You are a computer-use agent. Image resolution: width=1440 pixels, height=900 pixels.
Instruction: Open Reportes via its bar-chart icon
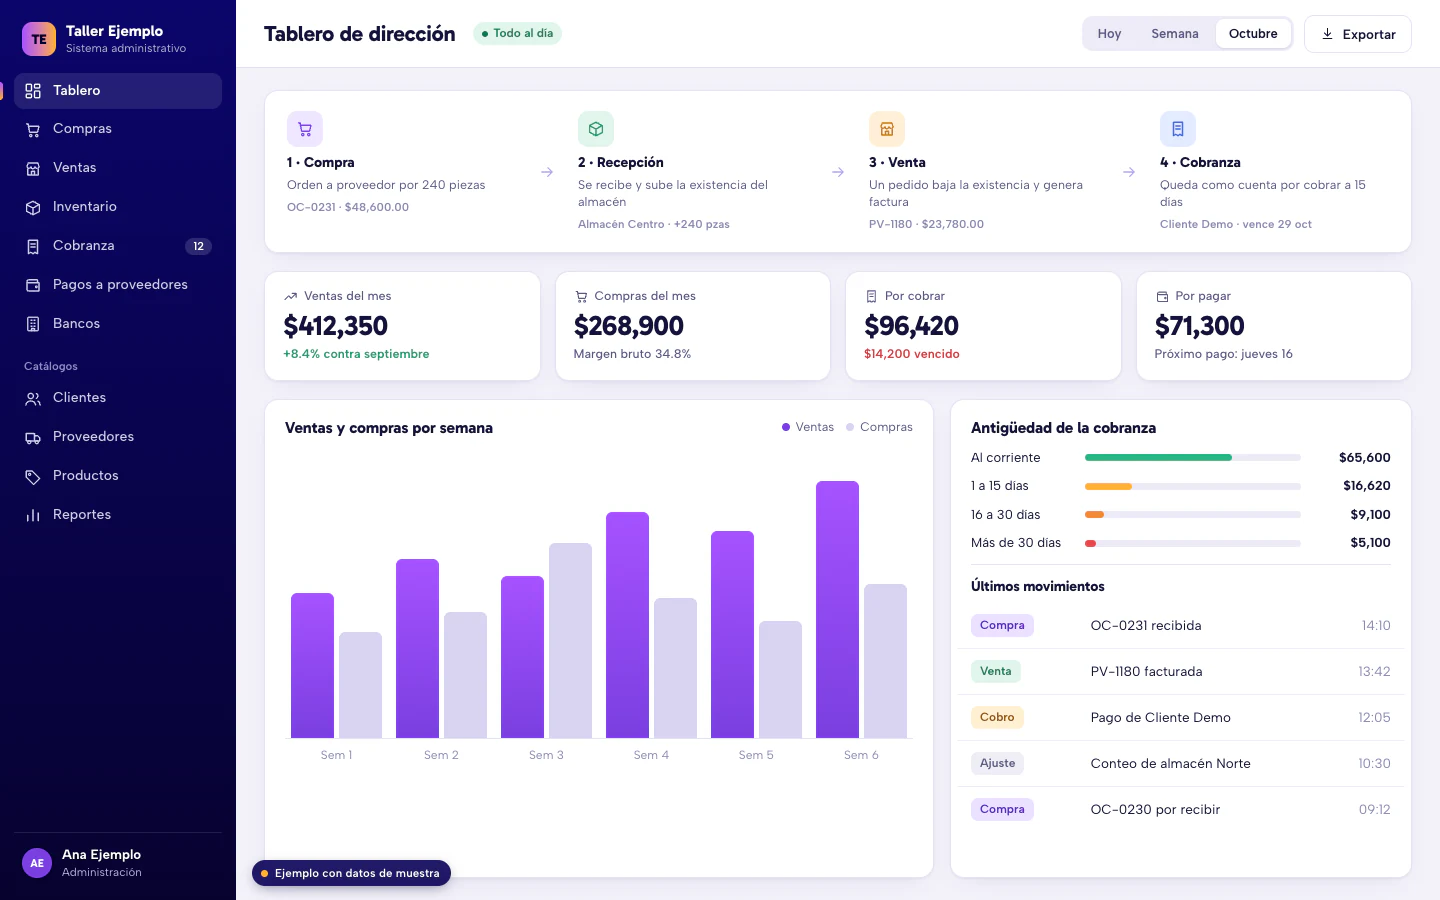pyautogui.click(x=33, y=515)
